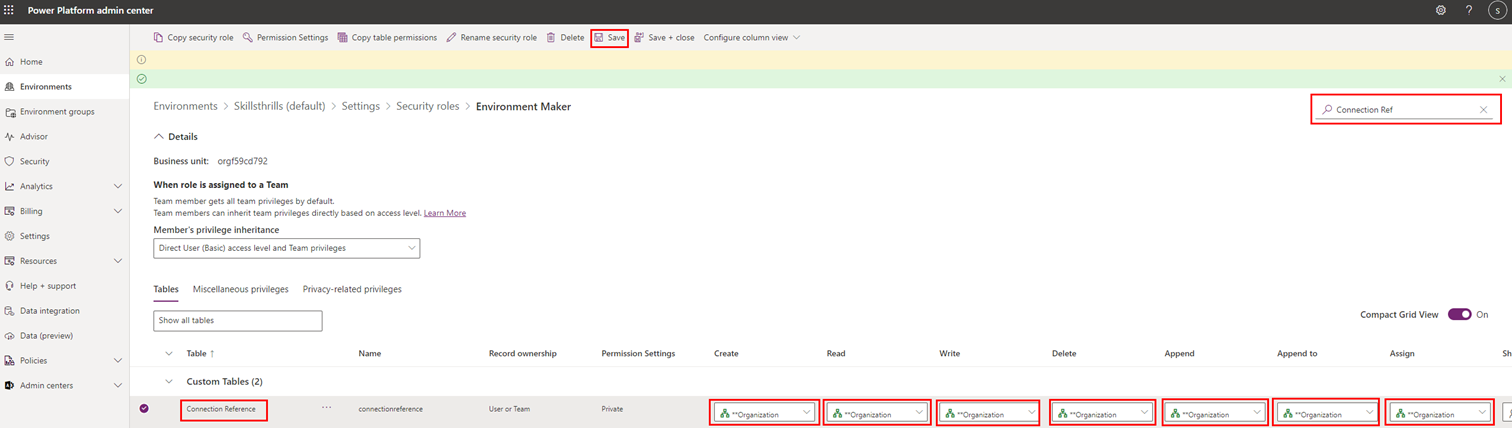Viewport: 1512px width, 428px height.
Task: Click the Save toolbar button
Action: [x=609, y=38]
